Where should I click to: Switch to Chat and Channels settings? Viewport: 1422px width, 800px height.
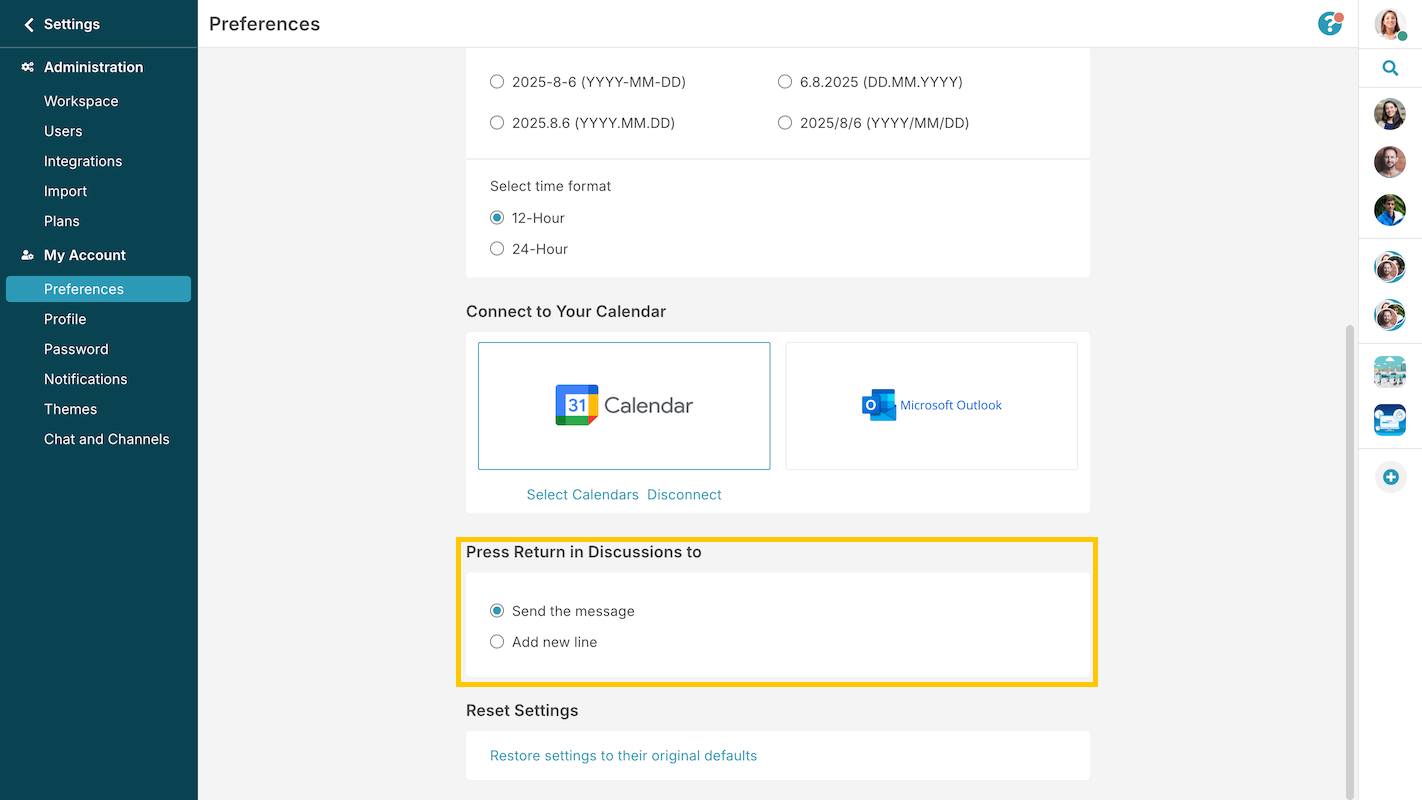[106, 438]
